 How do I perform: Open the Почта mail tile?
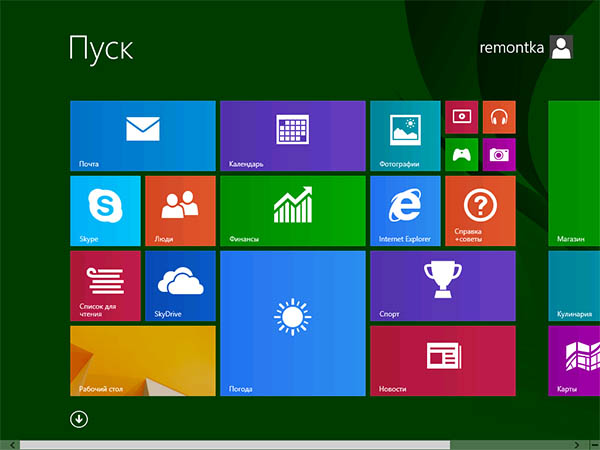pyautogui.click(x=143, y=136)
